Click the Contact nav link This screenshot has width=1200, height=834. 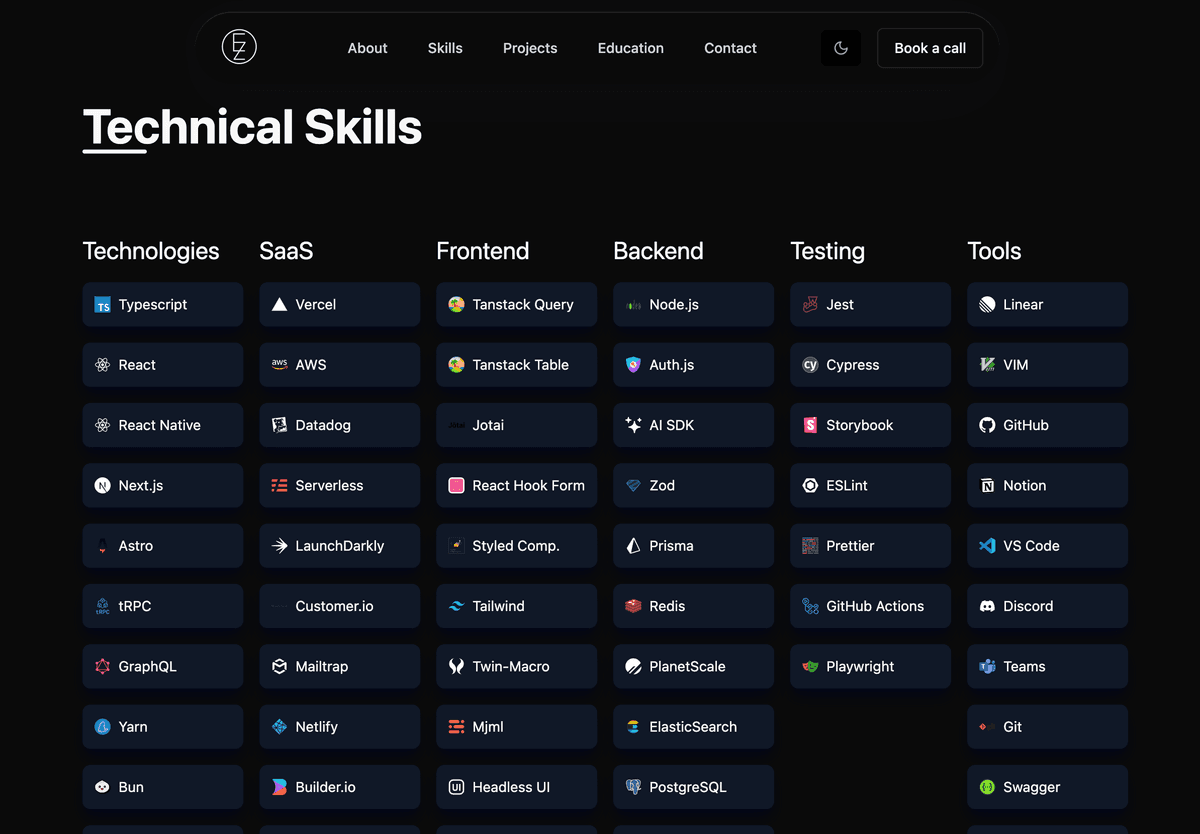pyautogui.click(x=730, y=48)
